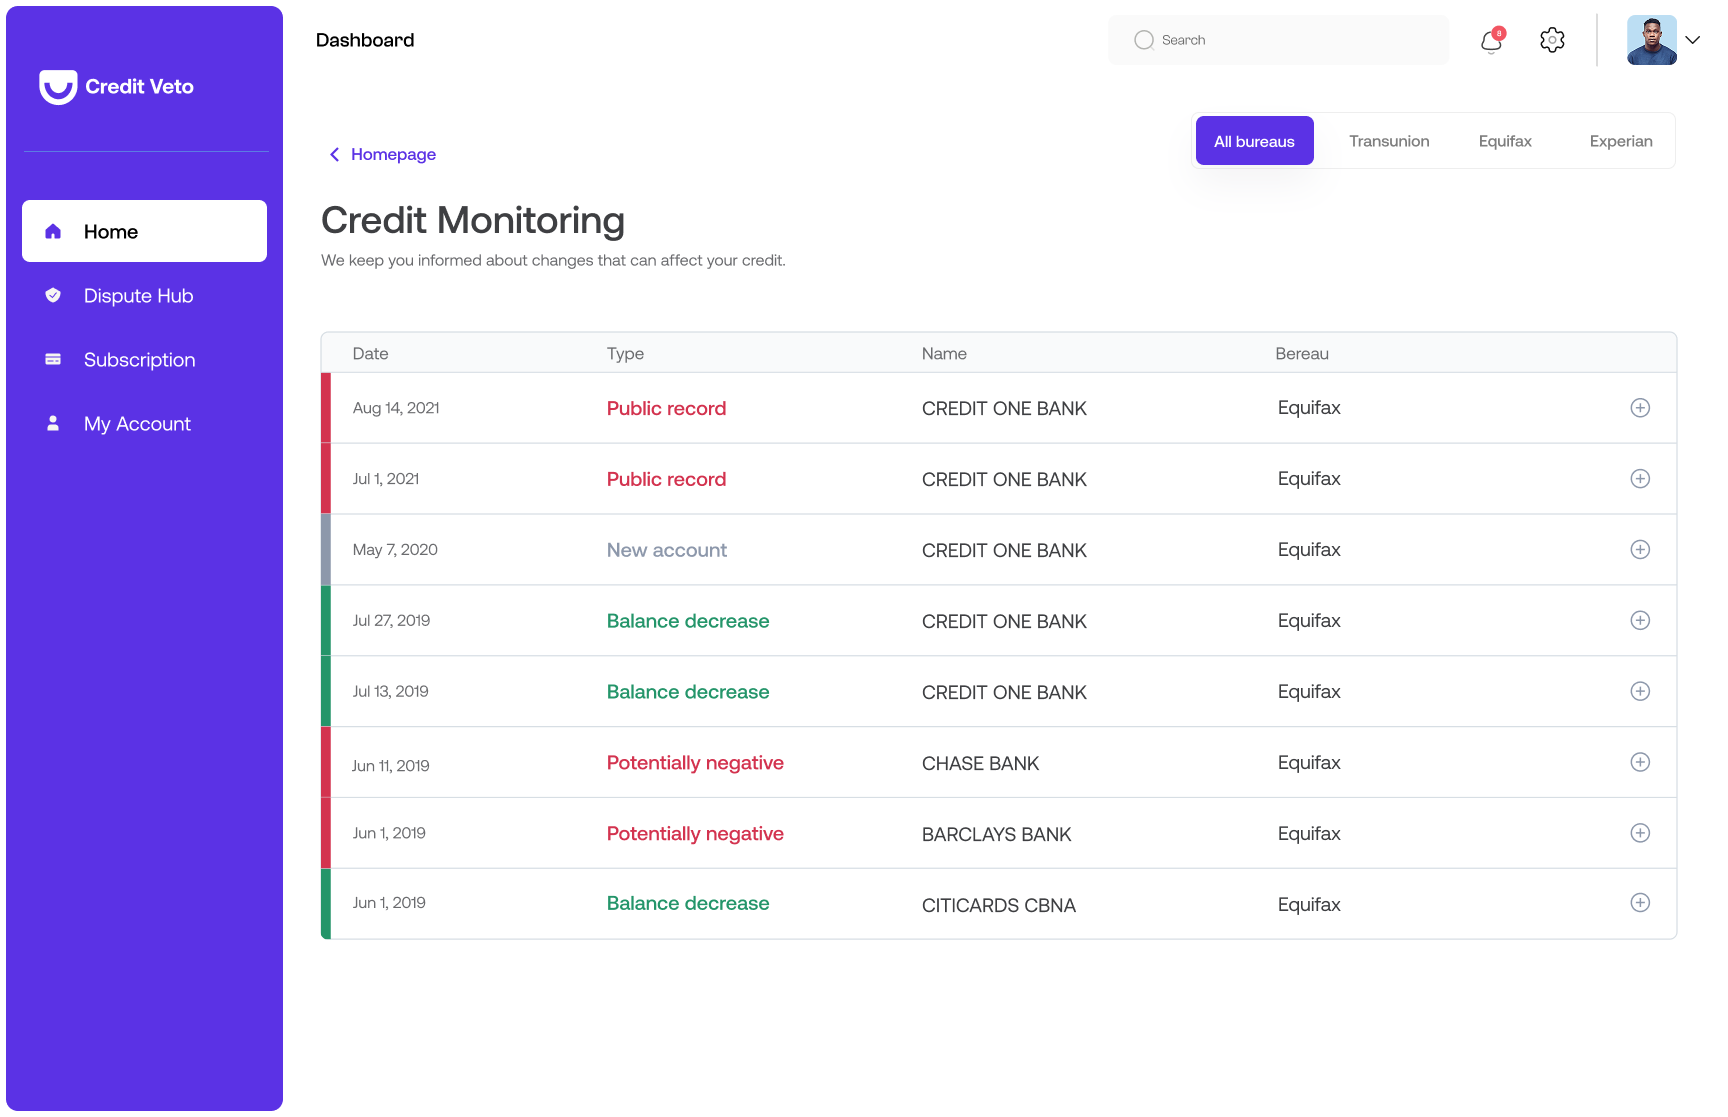This screenshot has width=1728, height=1117.
Task: Expand the CHASE BANK row details
Action: coord(1640,762)
